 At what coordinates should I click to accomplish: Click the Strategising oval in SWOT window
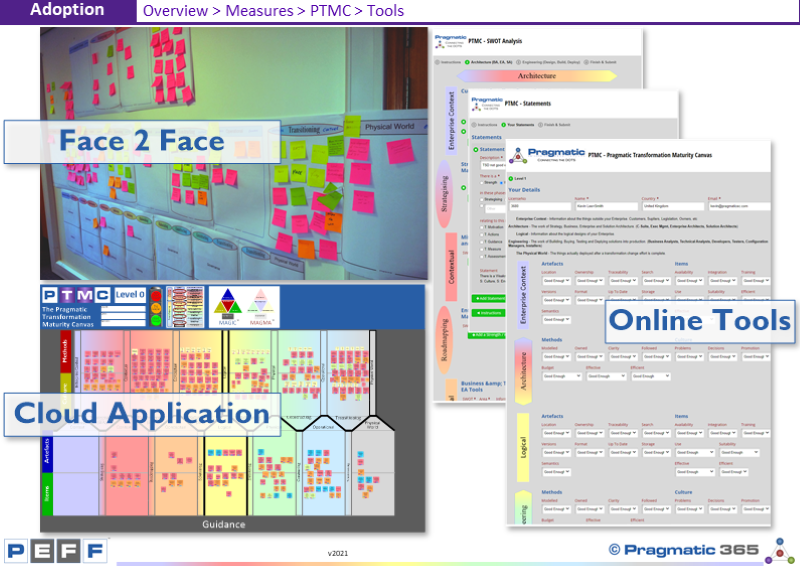point(444,193)
